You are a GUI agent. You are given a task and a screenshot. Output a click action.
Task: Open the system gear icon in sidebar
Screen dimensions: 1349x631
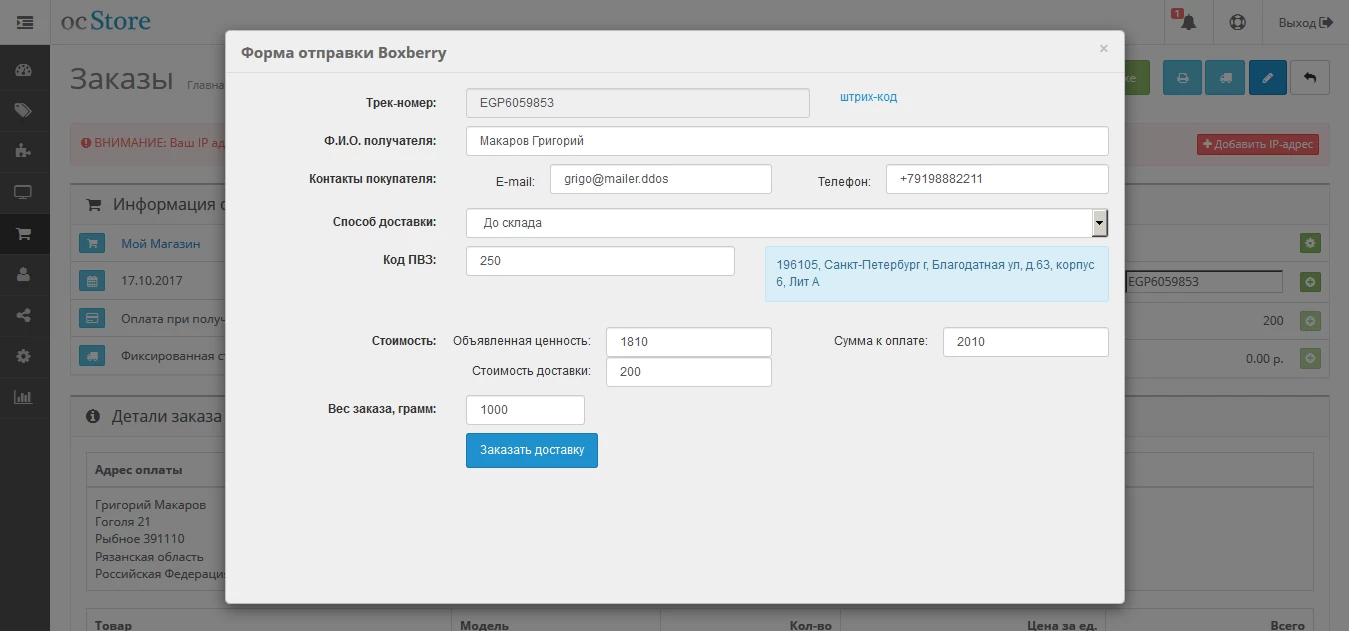coord(24,356)
